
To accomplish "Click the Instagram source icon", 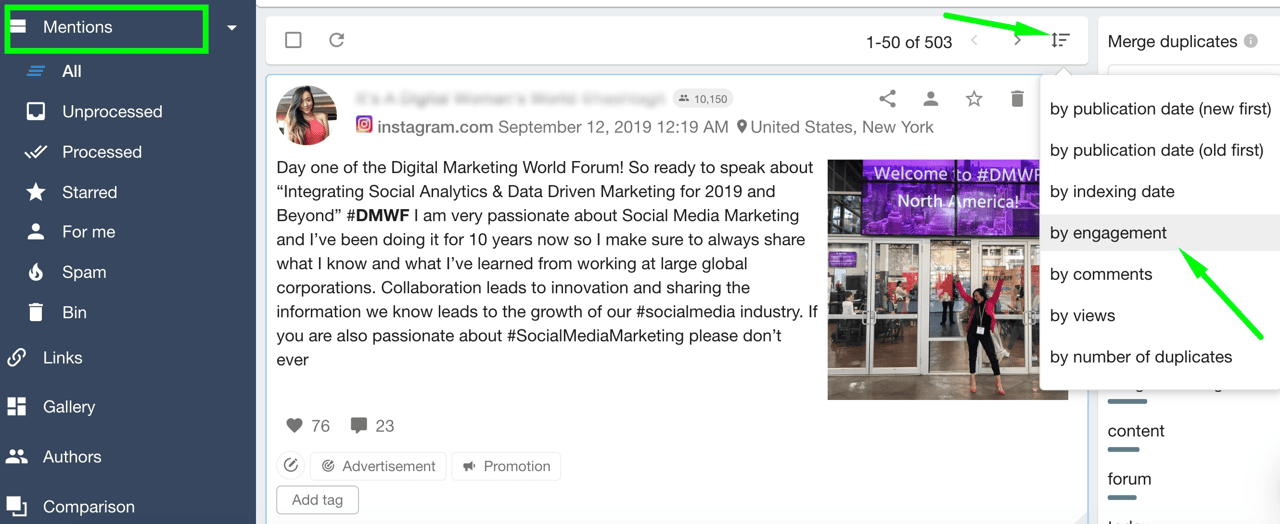I will (x=365, y=125).
